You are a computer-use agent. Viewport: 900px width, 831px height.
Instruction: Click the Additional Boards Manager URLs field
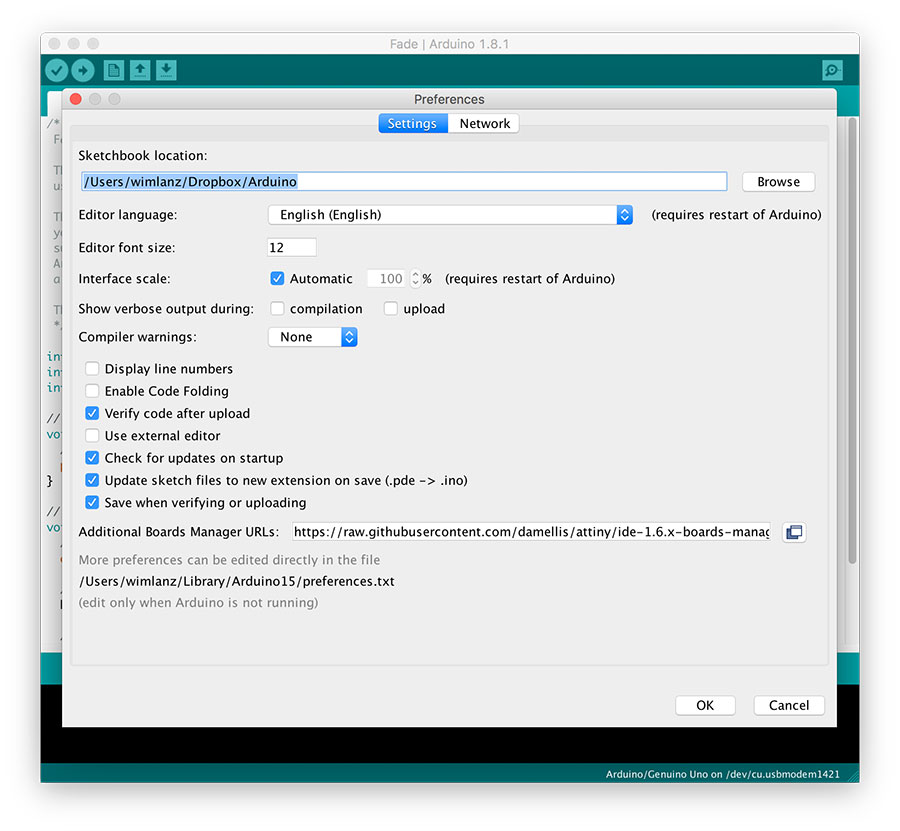point(532,532)
